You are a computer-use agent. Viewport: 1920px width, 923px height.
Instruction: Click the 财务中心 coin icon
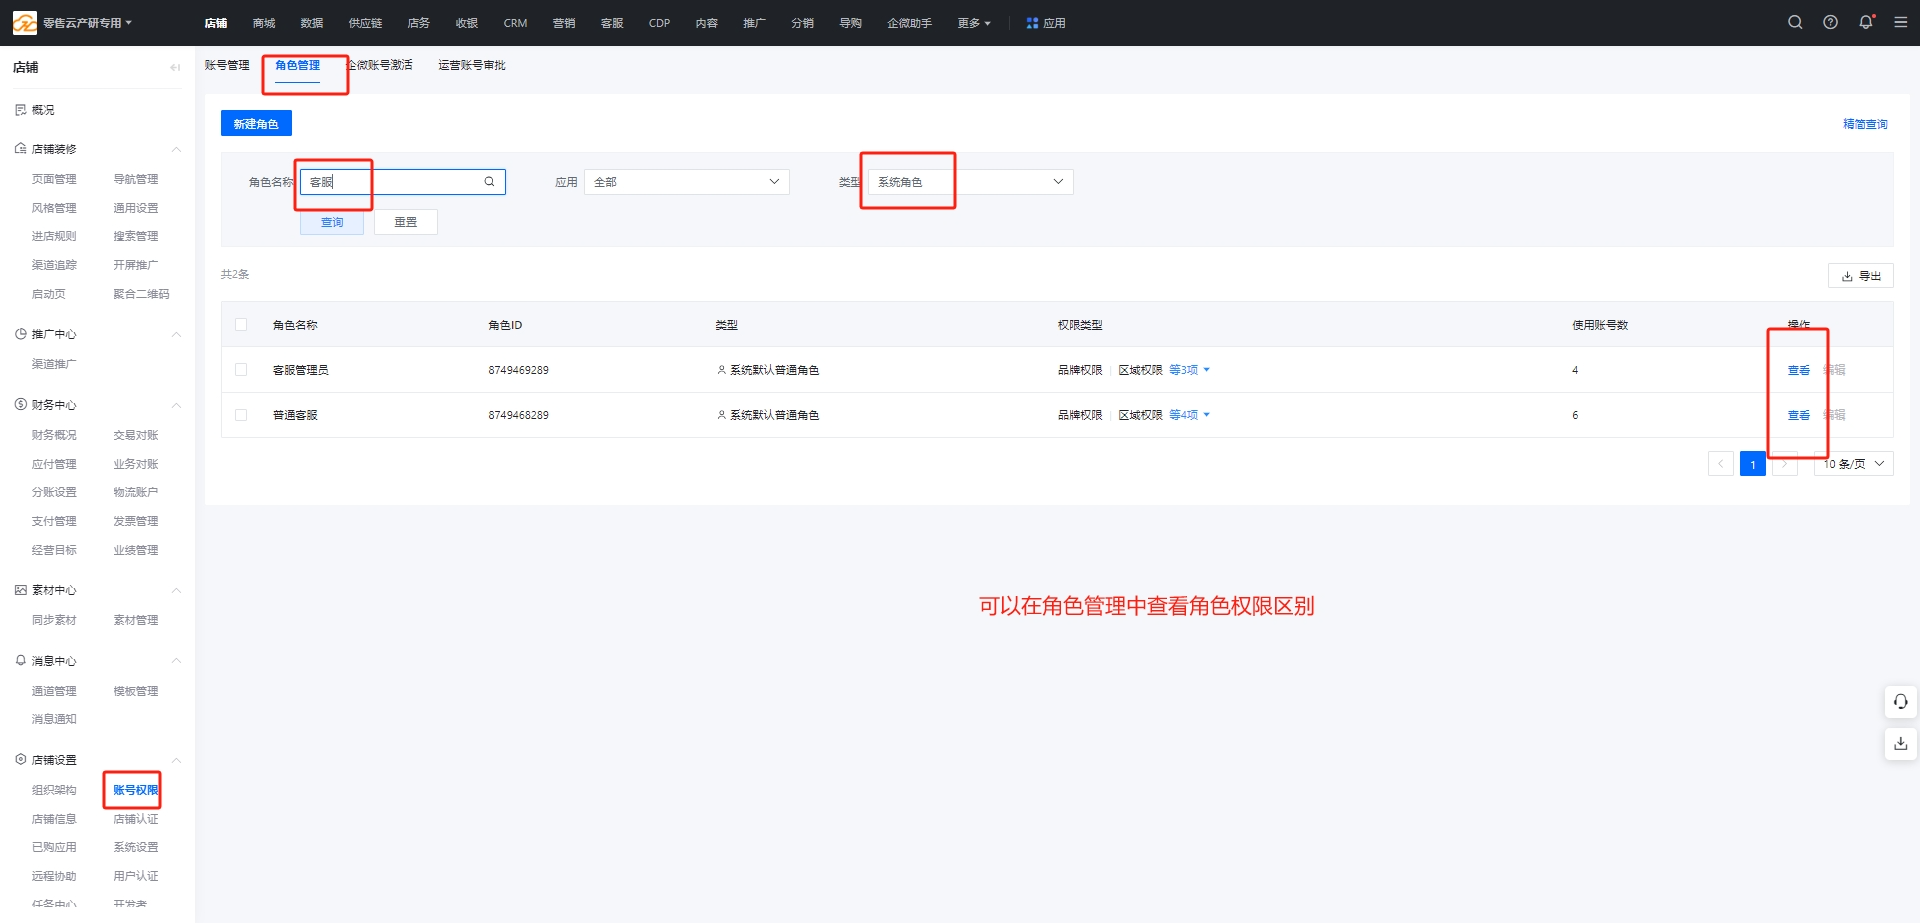click(x=20, y=405)
